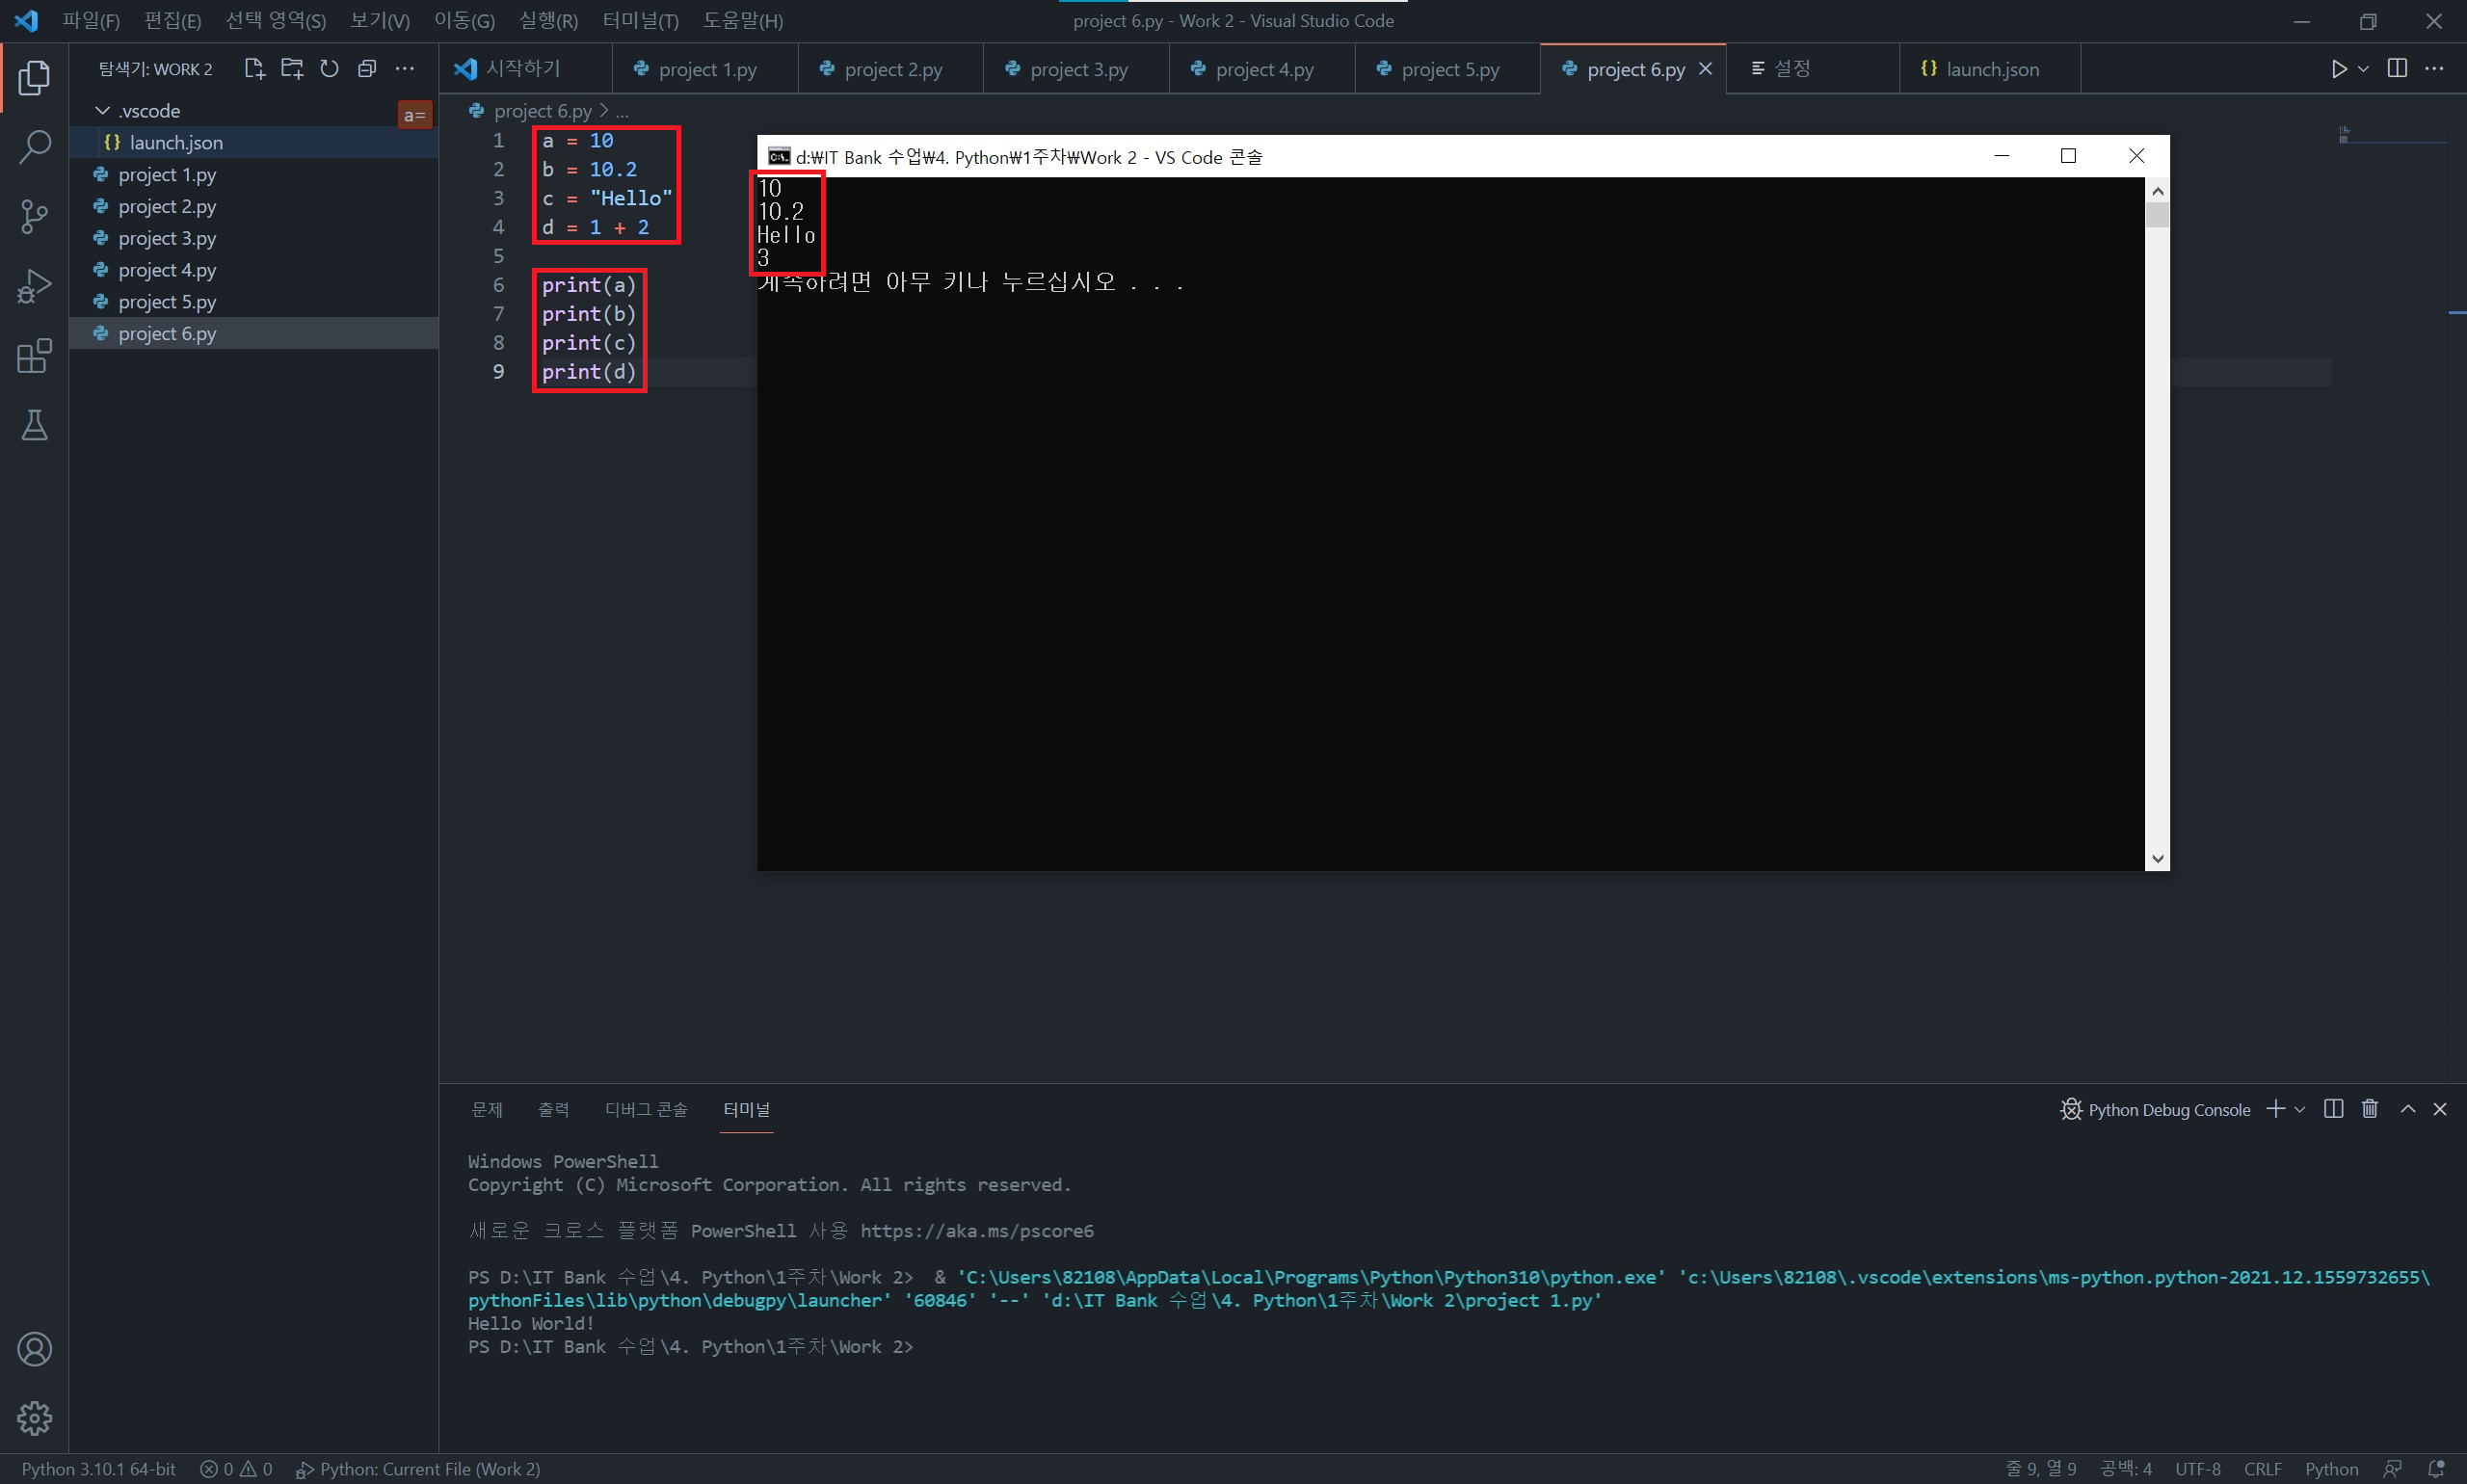2467x1484 pixels.
Task: Split the terminal panel
Action: point(2333,1109)
